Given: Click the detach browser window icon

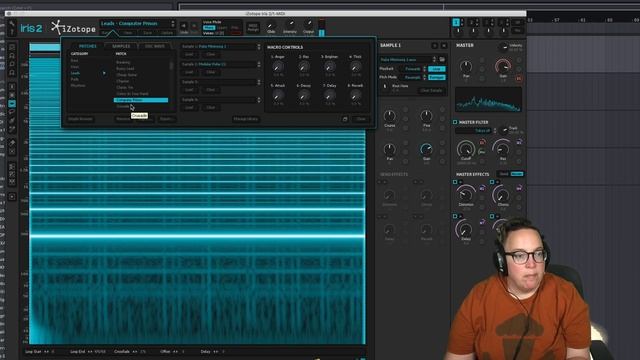Looking at the screenshot, I should click(345, 119).
